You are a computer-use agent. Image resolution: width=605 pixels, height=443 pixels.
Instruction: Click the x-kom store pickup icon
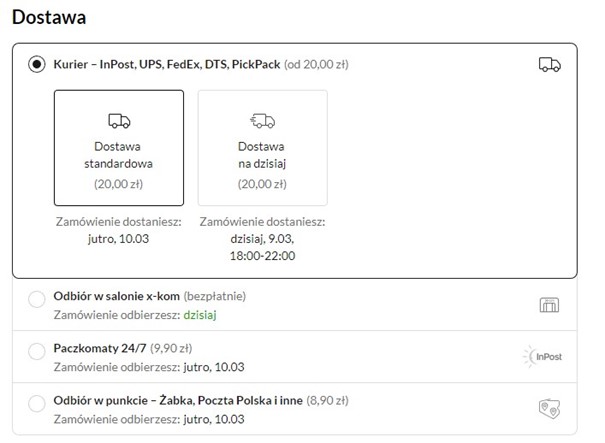548,305
